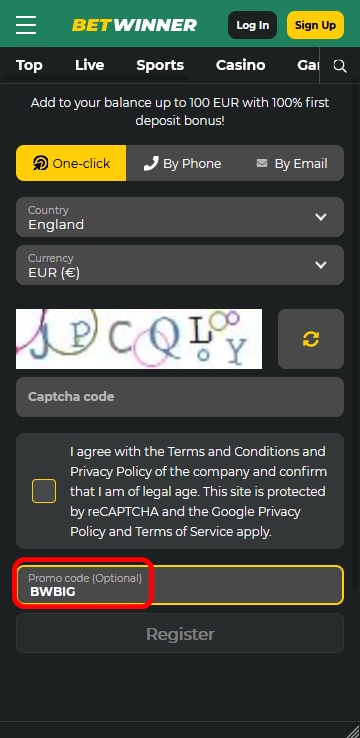Click the BetWinner logo
360x738 pixels.
click(135, 25)
